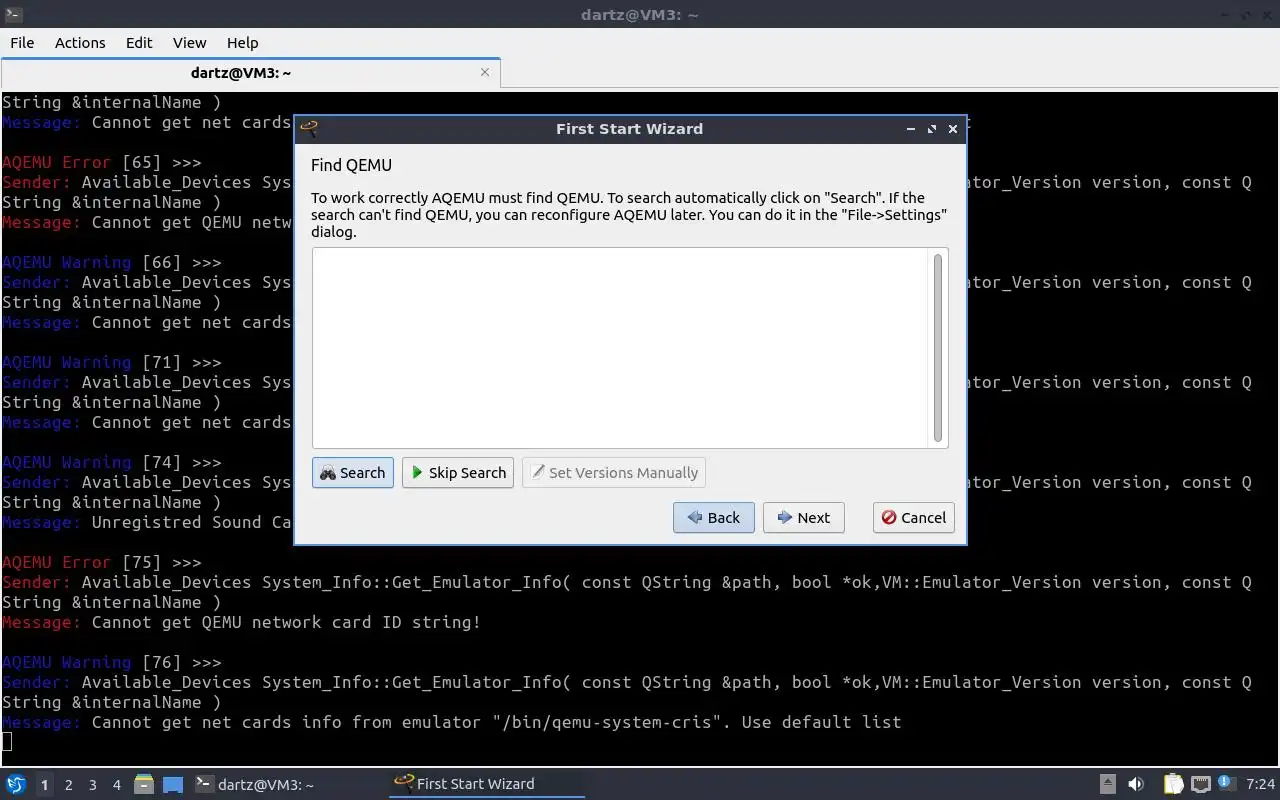Click the Search button with binoculars icon

point(353,473)
